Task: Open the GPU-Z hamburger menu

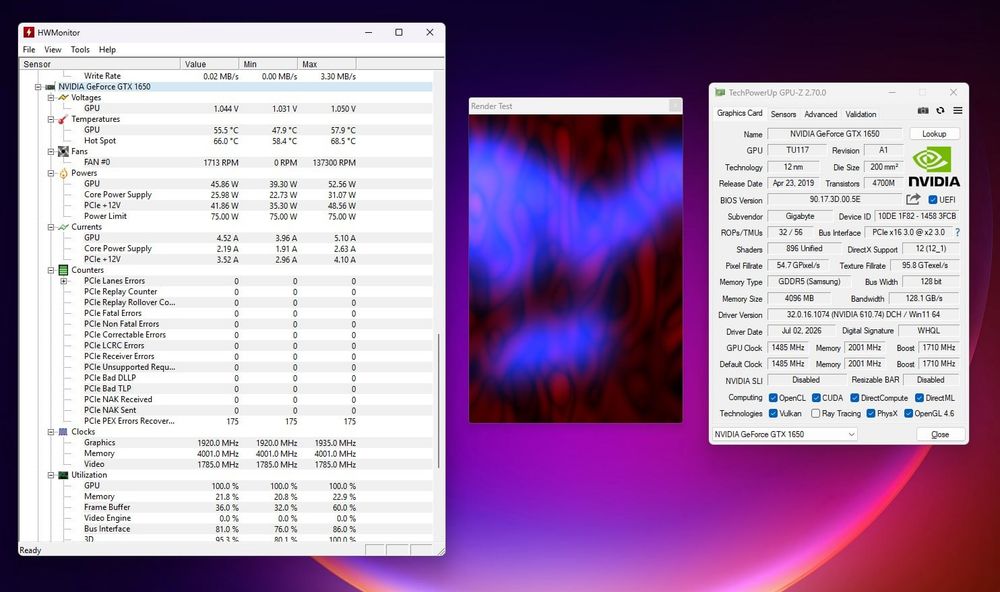Action: click(x=958, y=110)
